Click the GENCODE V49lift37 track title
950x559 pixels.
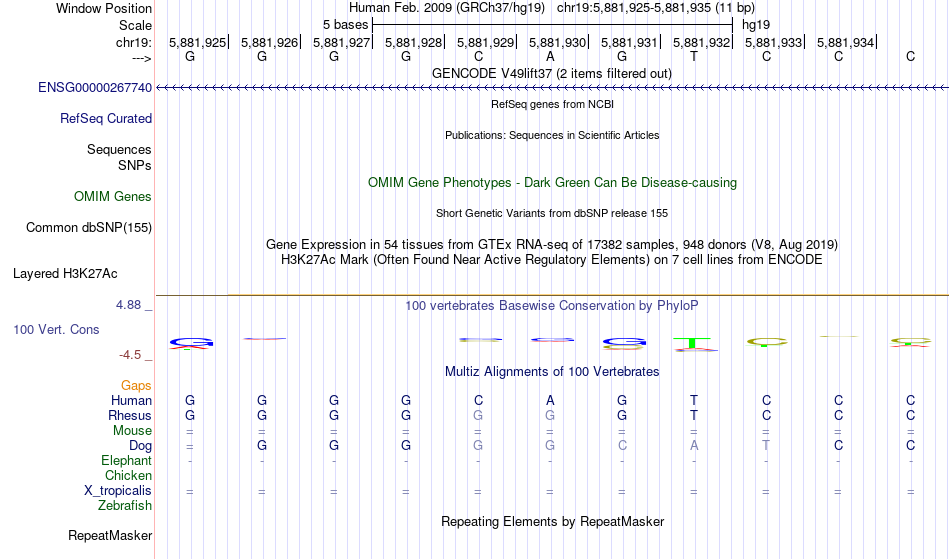pyautogui.click(x=552, y=73)
